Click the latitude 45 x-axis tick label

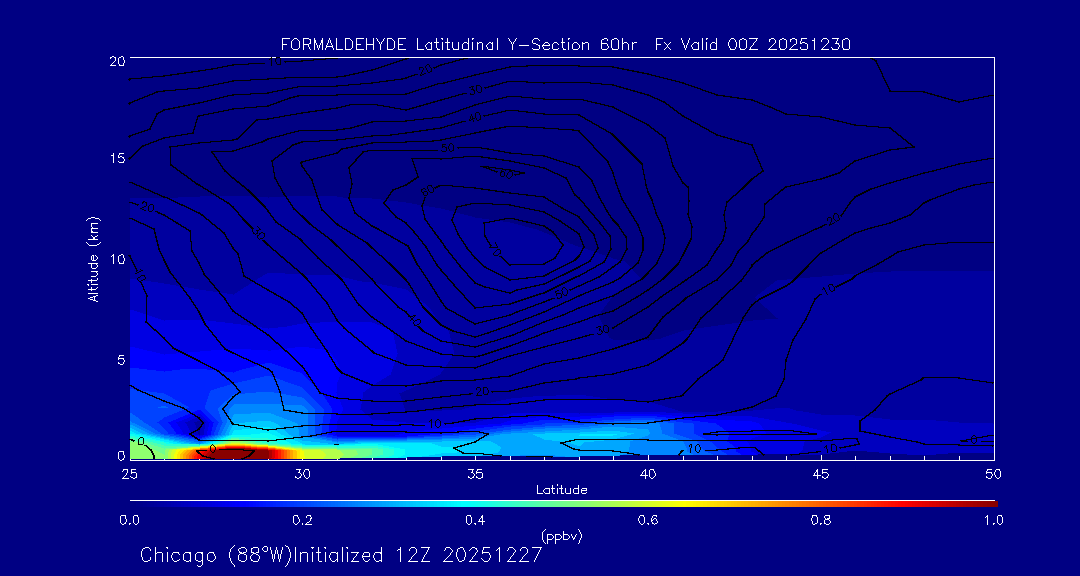tap(821, 473)
